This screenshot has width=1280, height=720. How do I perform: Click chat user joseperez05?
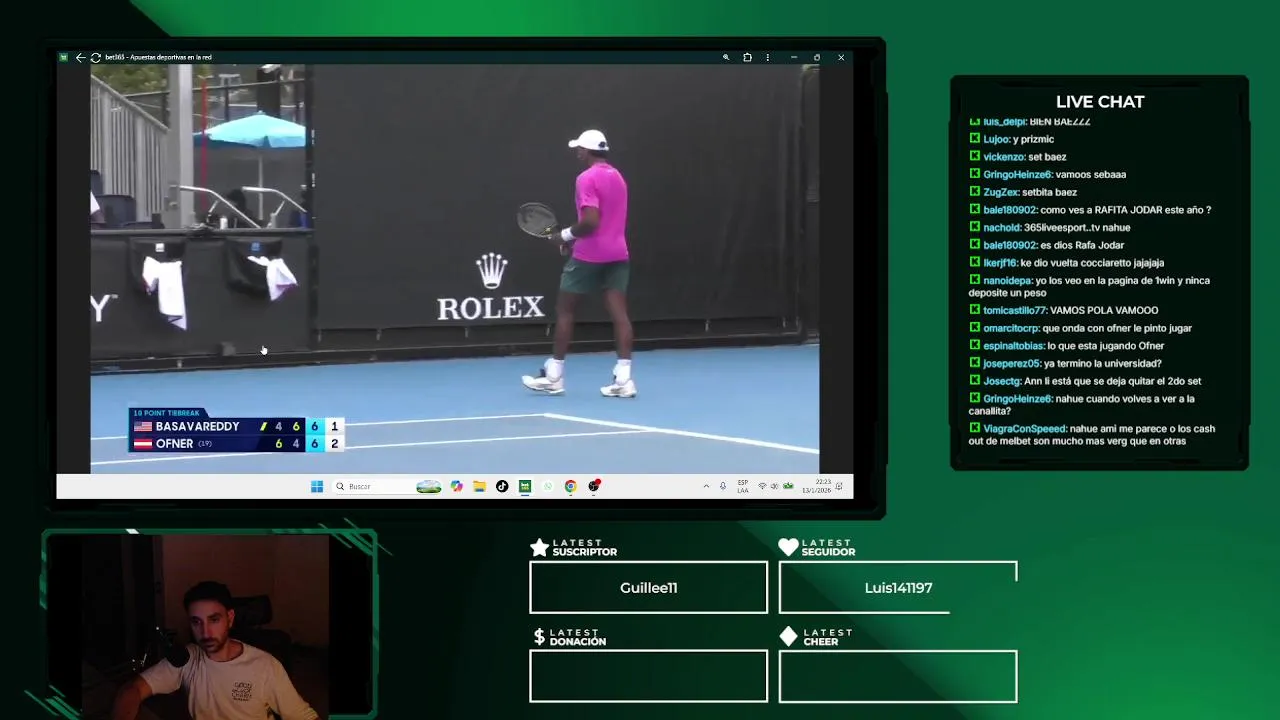tap(1012, 364)
